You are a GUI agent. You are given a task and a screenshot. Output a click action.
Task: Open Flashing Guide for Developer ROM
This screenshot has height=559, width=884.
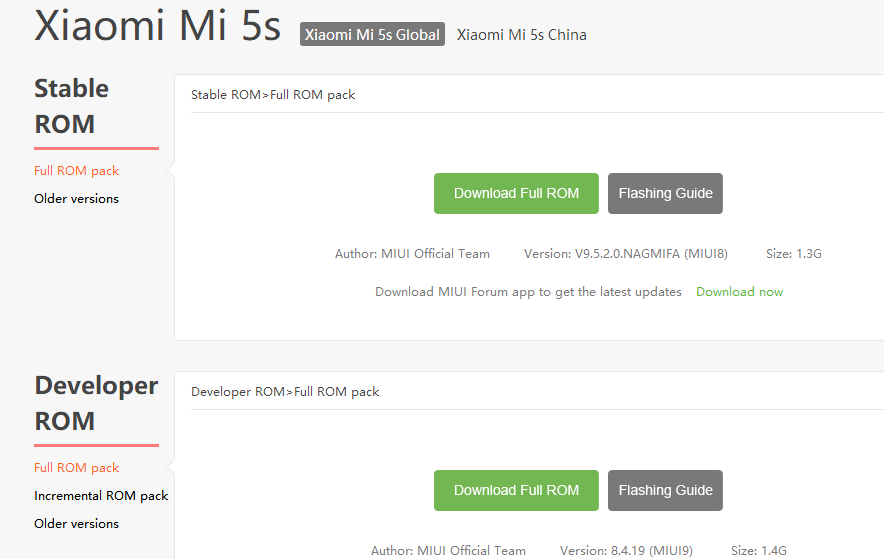tap(665, 490)
